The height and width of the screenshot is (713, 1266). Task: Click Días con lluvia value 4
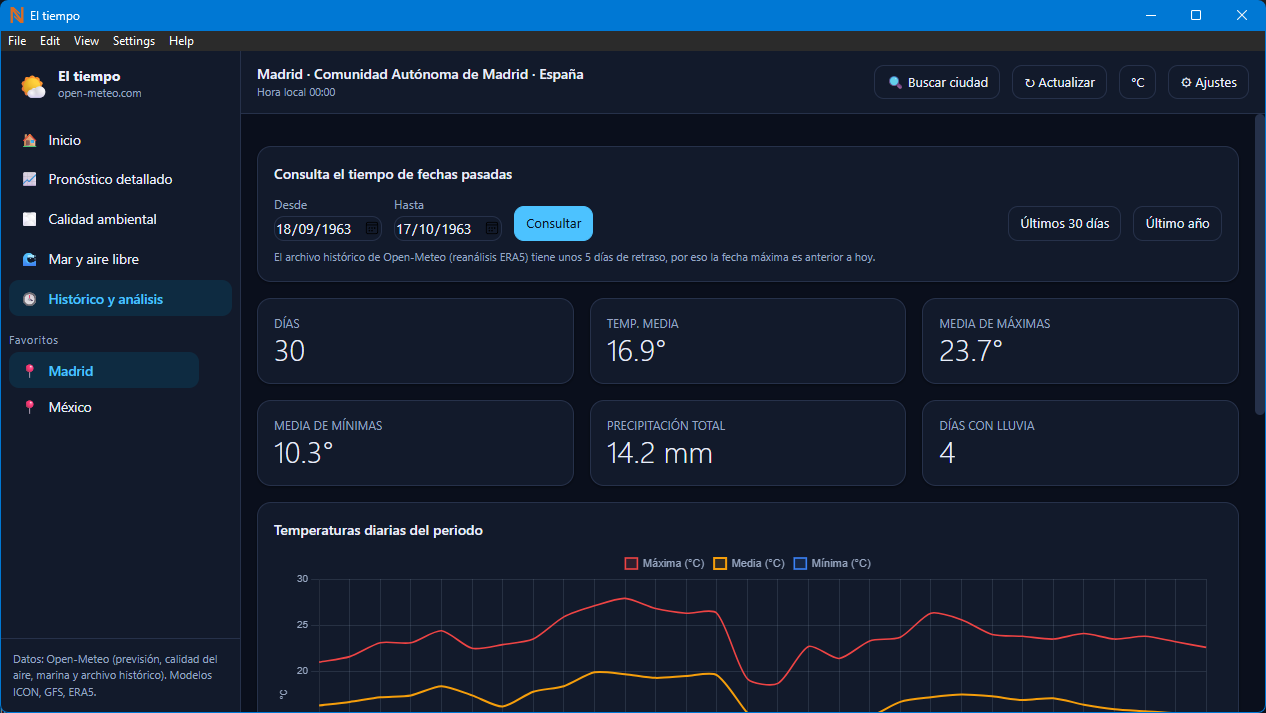click(x=947, y=453)
